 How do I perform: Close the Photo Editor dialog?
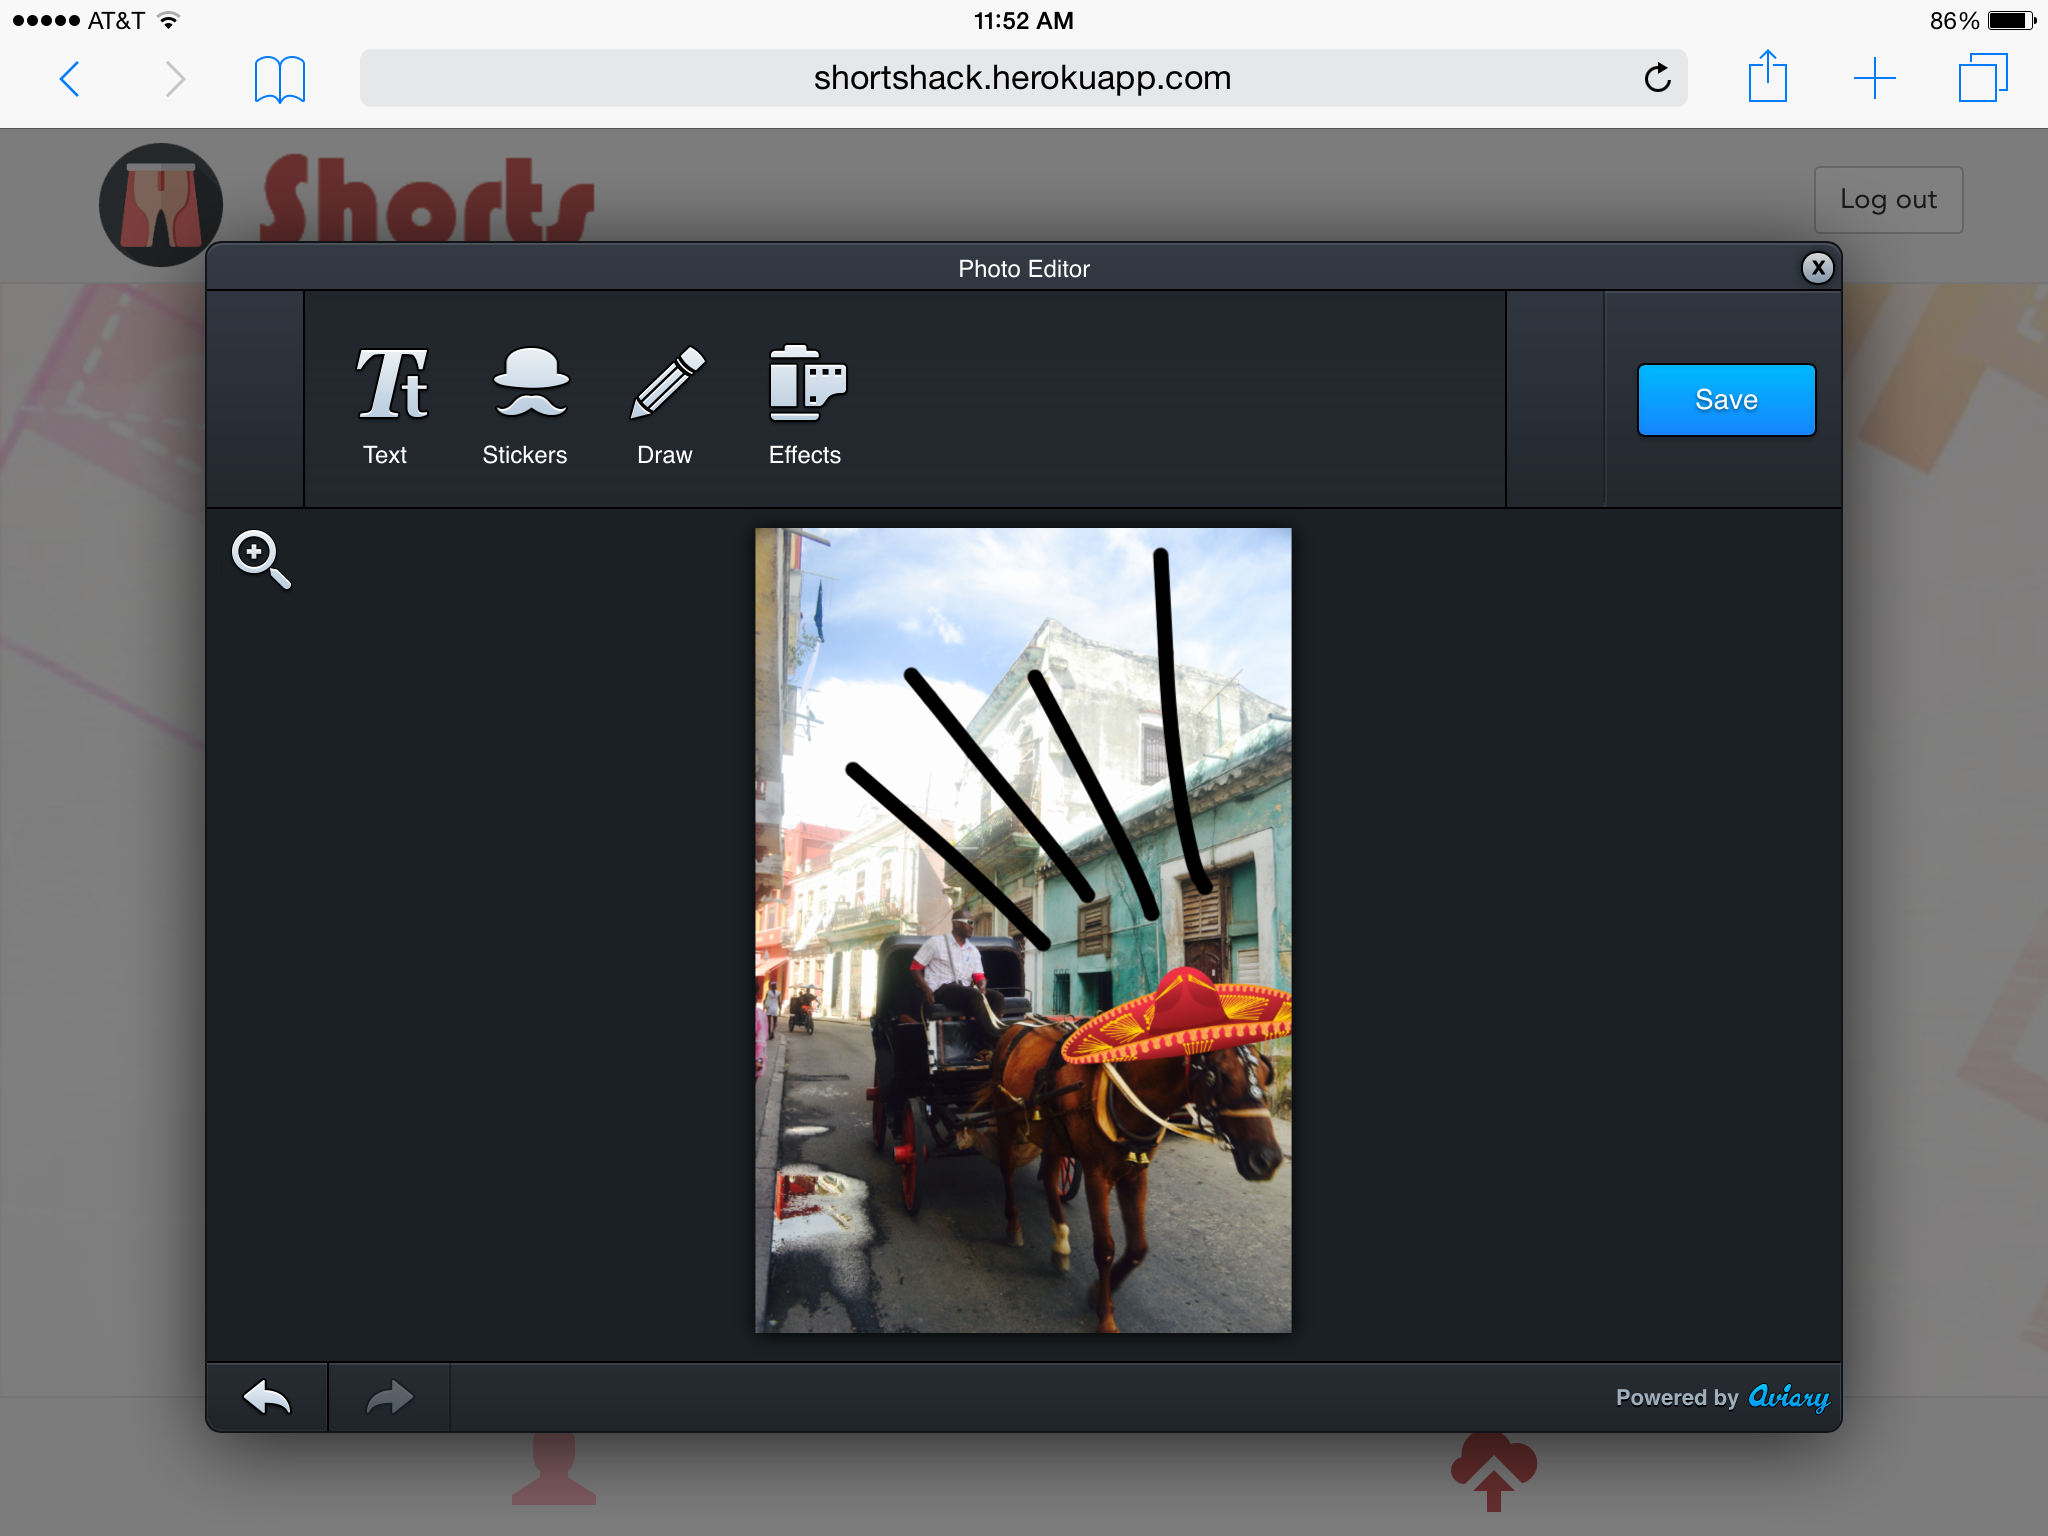pyautogui.click(x=1817, y=268)
